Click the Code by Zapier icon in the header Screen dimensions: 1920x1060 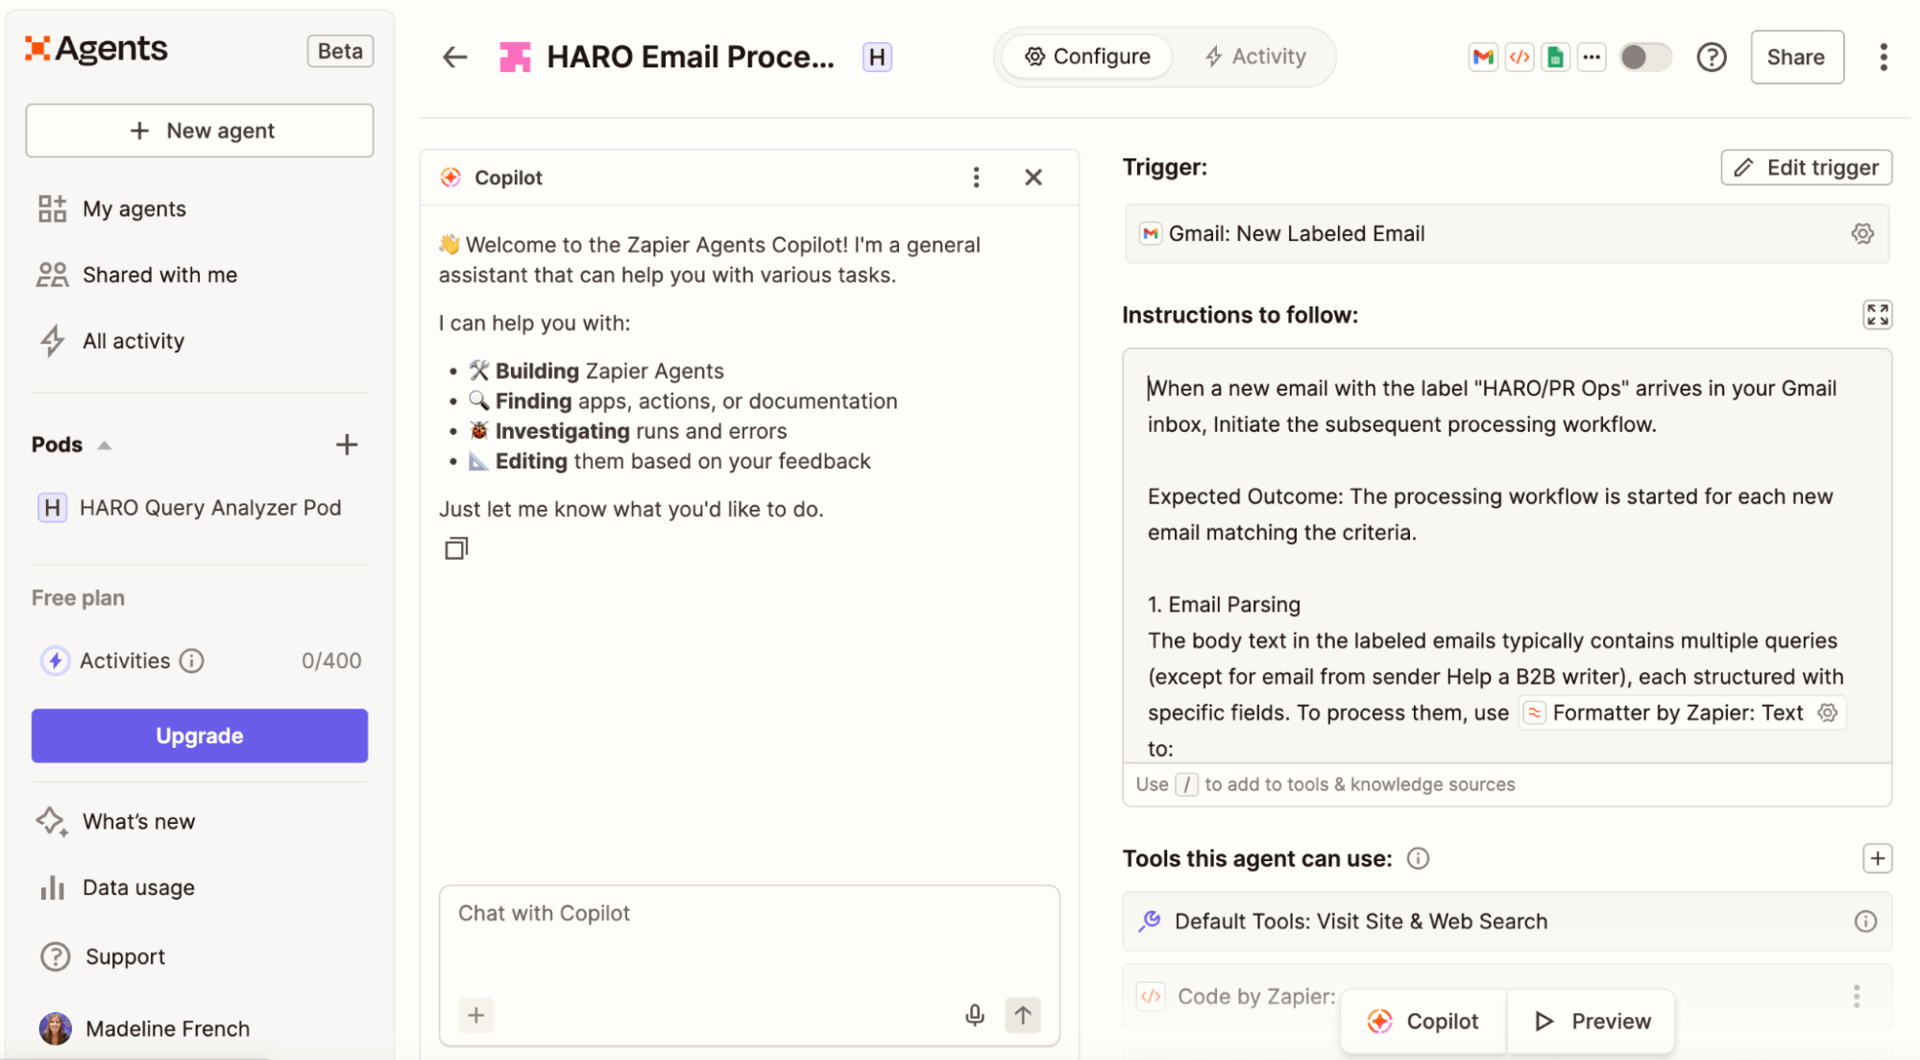pos(1519,57)
